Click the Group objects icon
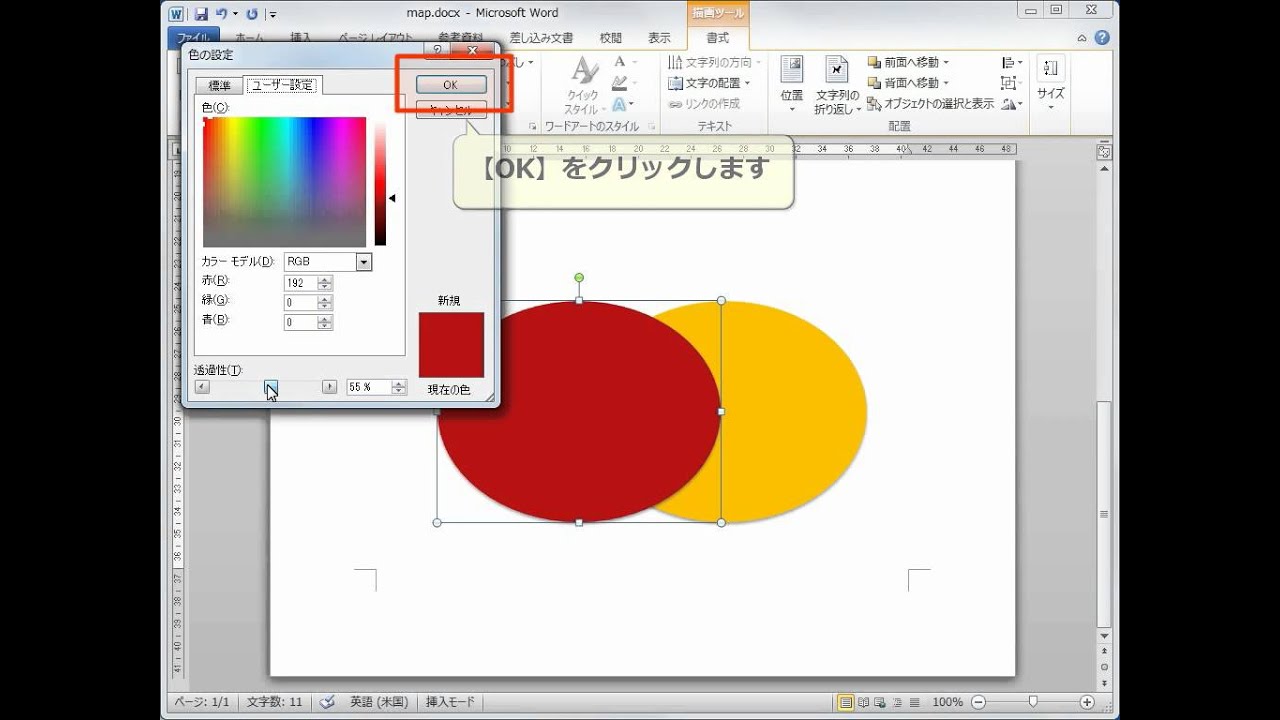 click(1010, 83)
